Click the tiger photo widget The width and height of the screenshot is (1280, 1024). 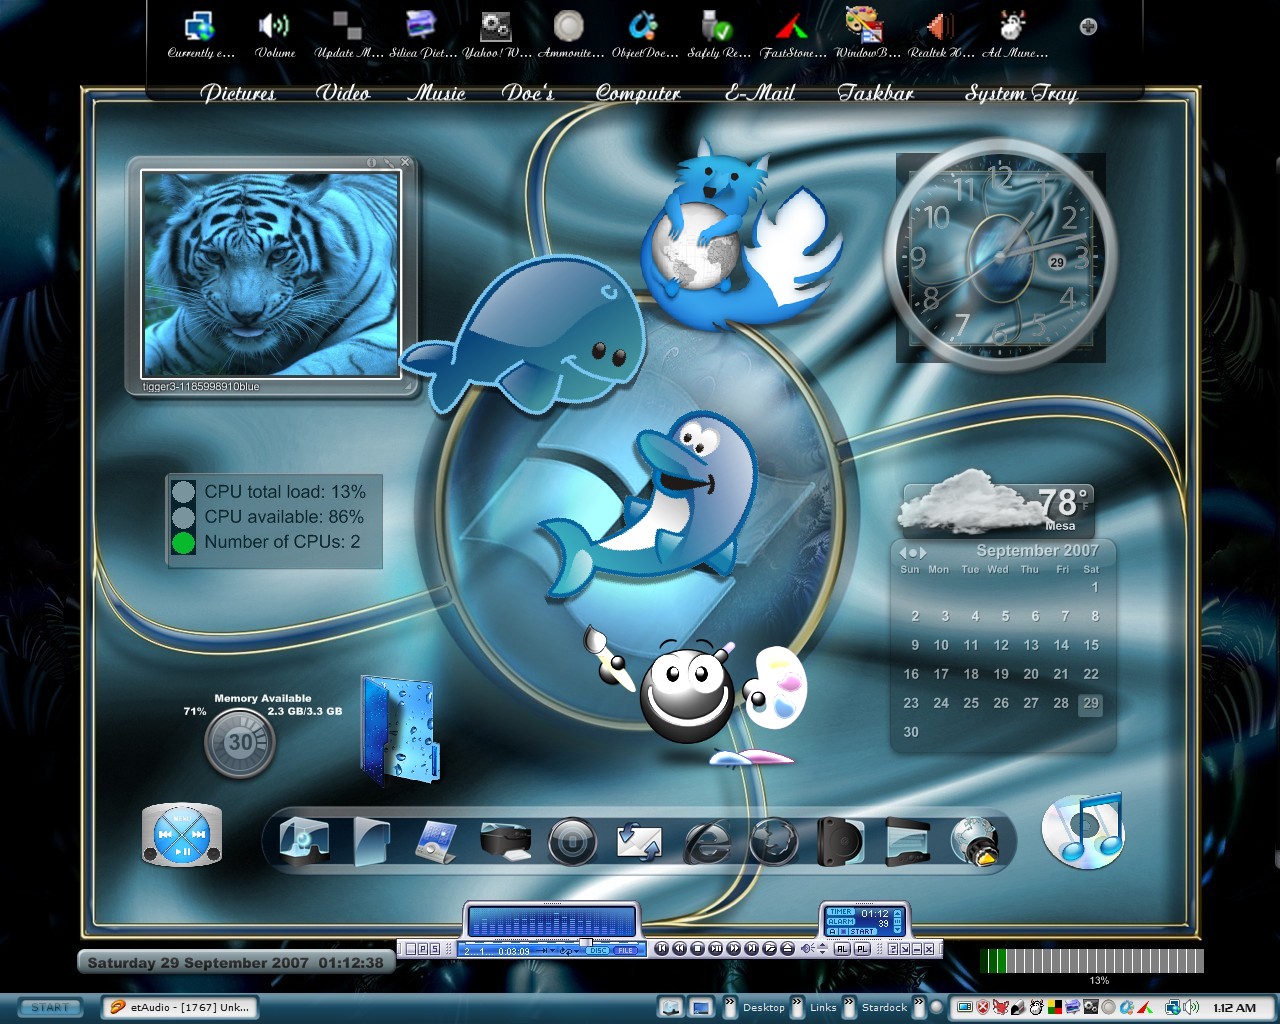(x=271, y=274)
